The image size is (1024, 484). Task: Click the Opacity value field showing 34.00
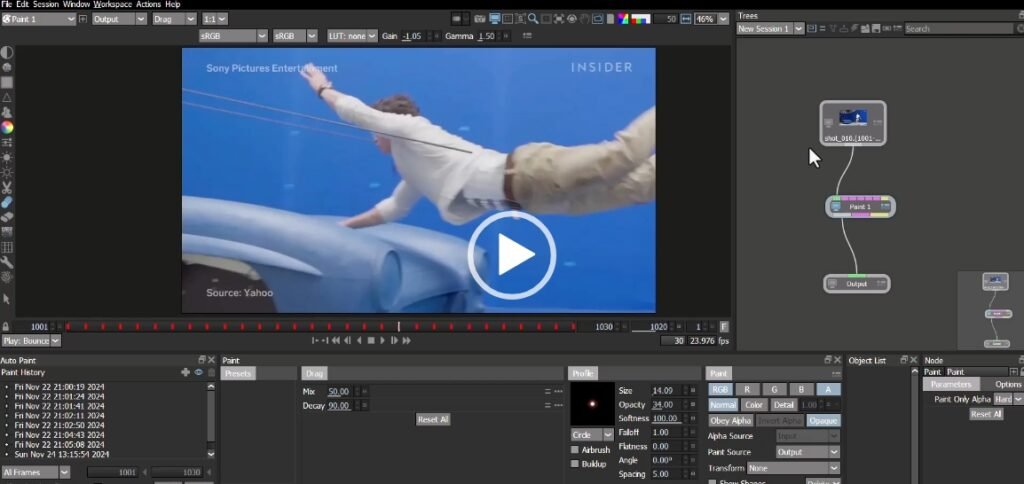pyautogui.click(x=664, y=405)
